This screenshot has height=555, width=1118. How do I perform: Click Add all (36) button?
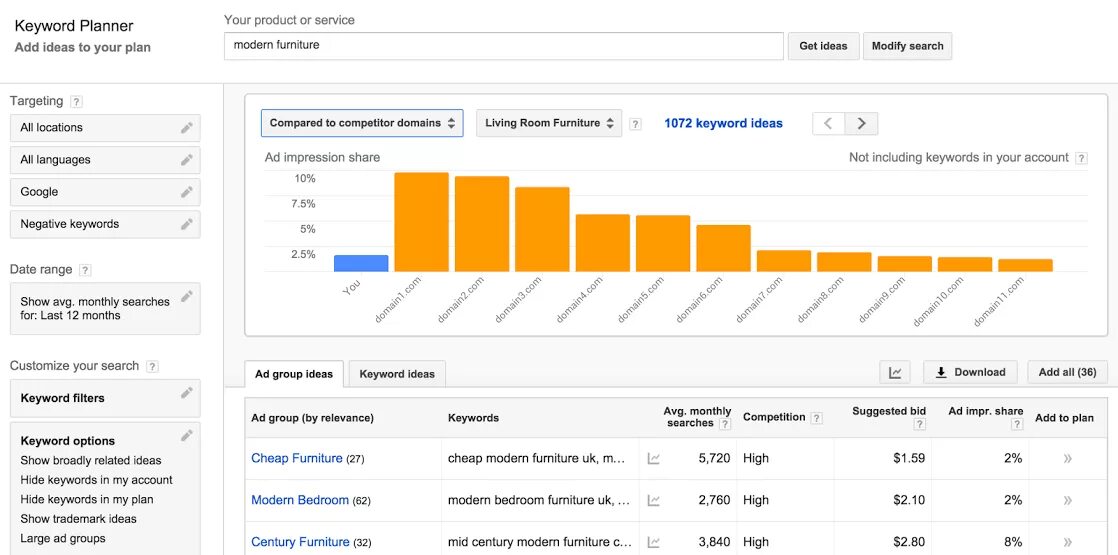tap(1067, 373)
